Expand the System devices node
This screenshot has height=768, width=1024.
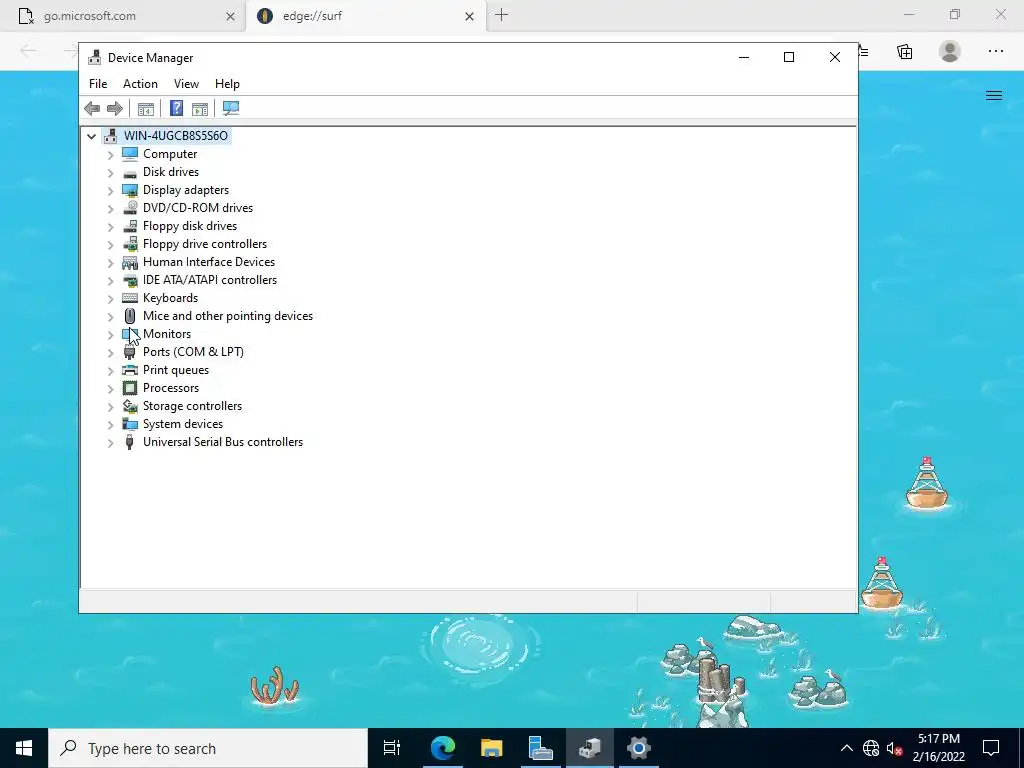coord(110,424)
